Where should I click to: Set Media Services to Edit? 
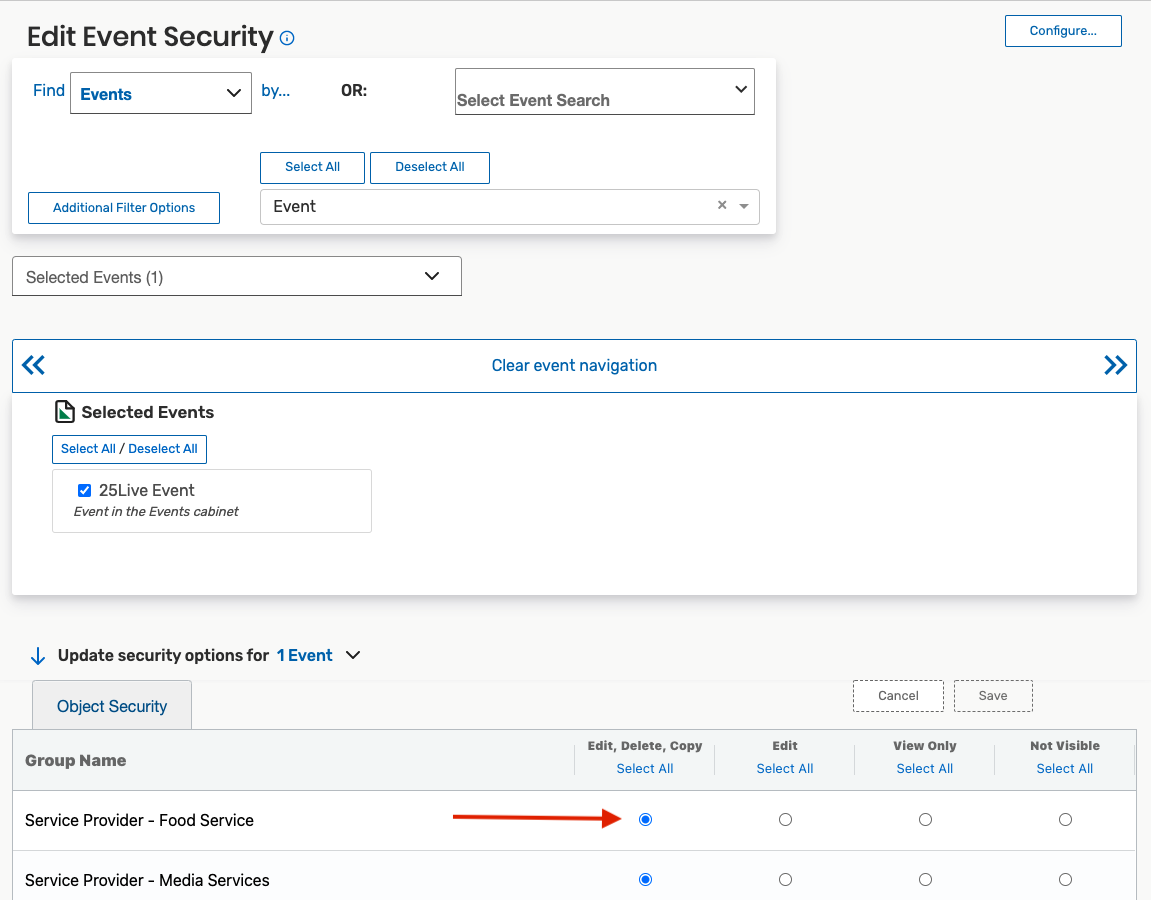pyautogui.click(x=785, y=880)
